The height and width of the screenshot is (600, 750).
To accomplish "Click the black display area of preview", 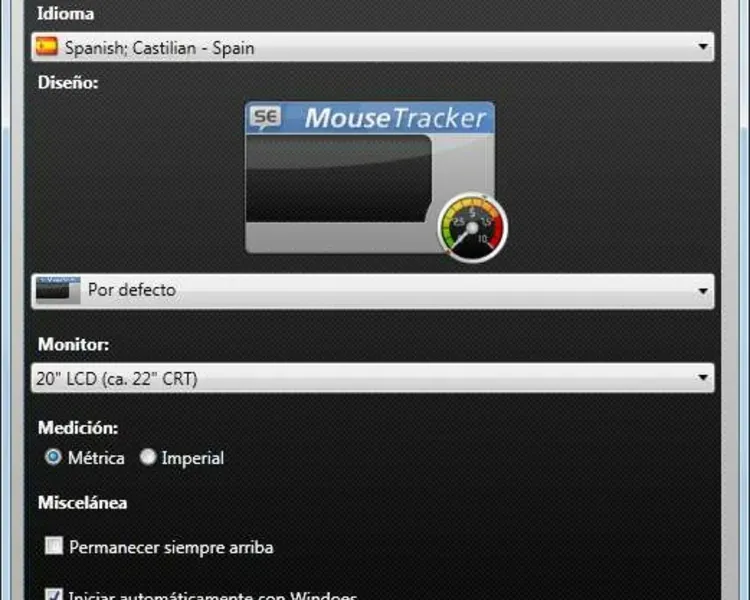I will coord(339,178).
